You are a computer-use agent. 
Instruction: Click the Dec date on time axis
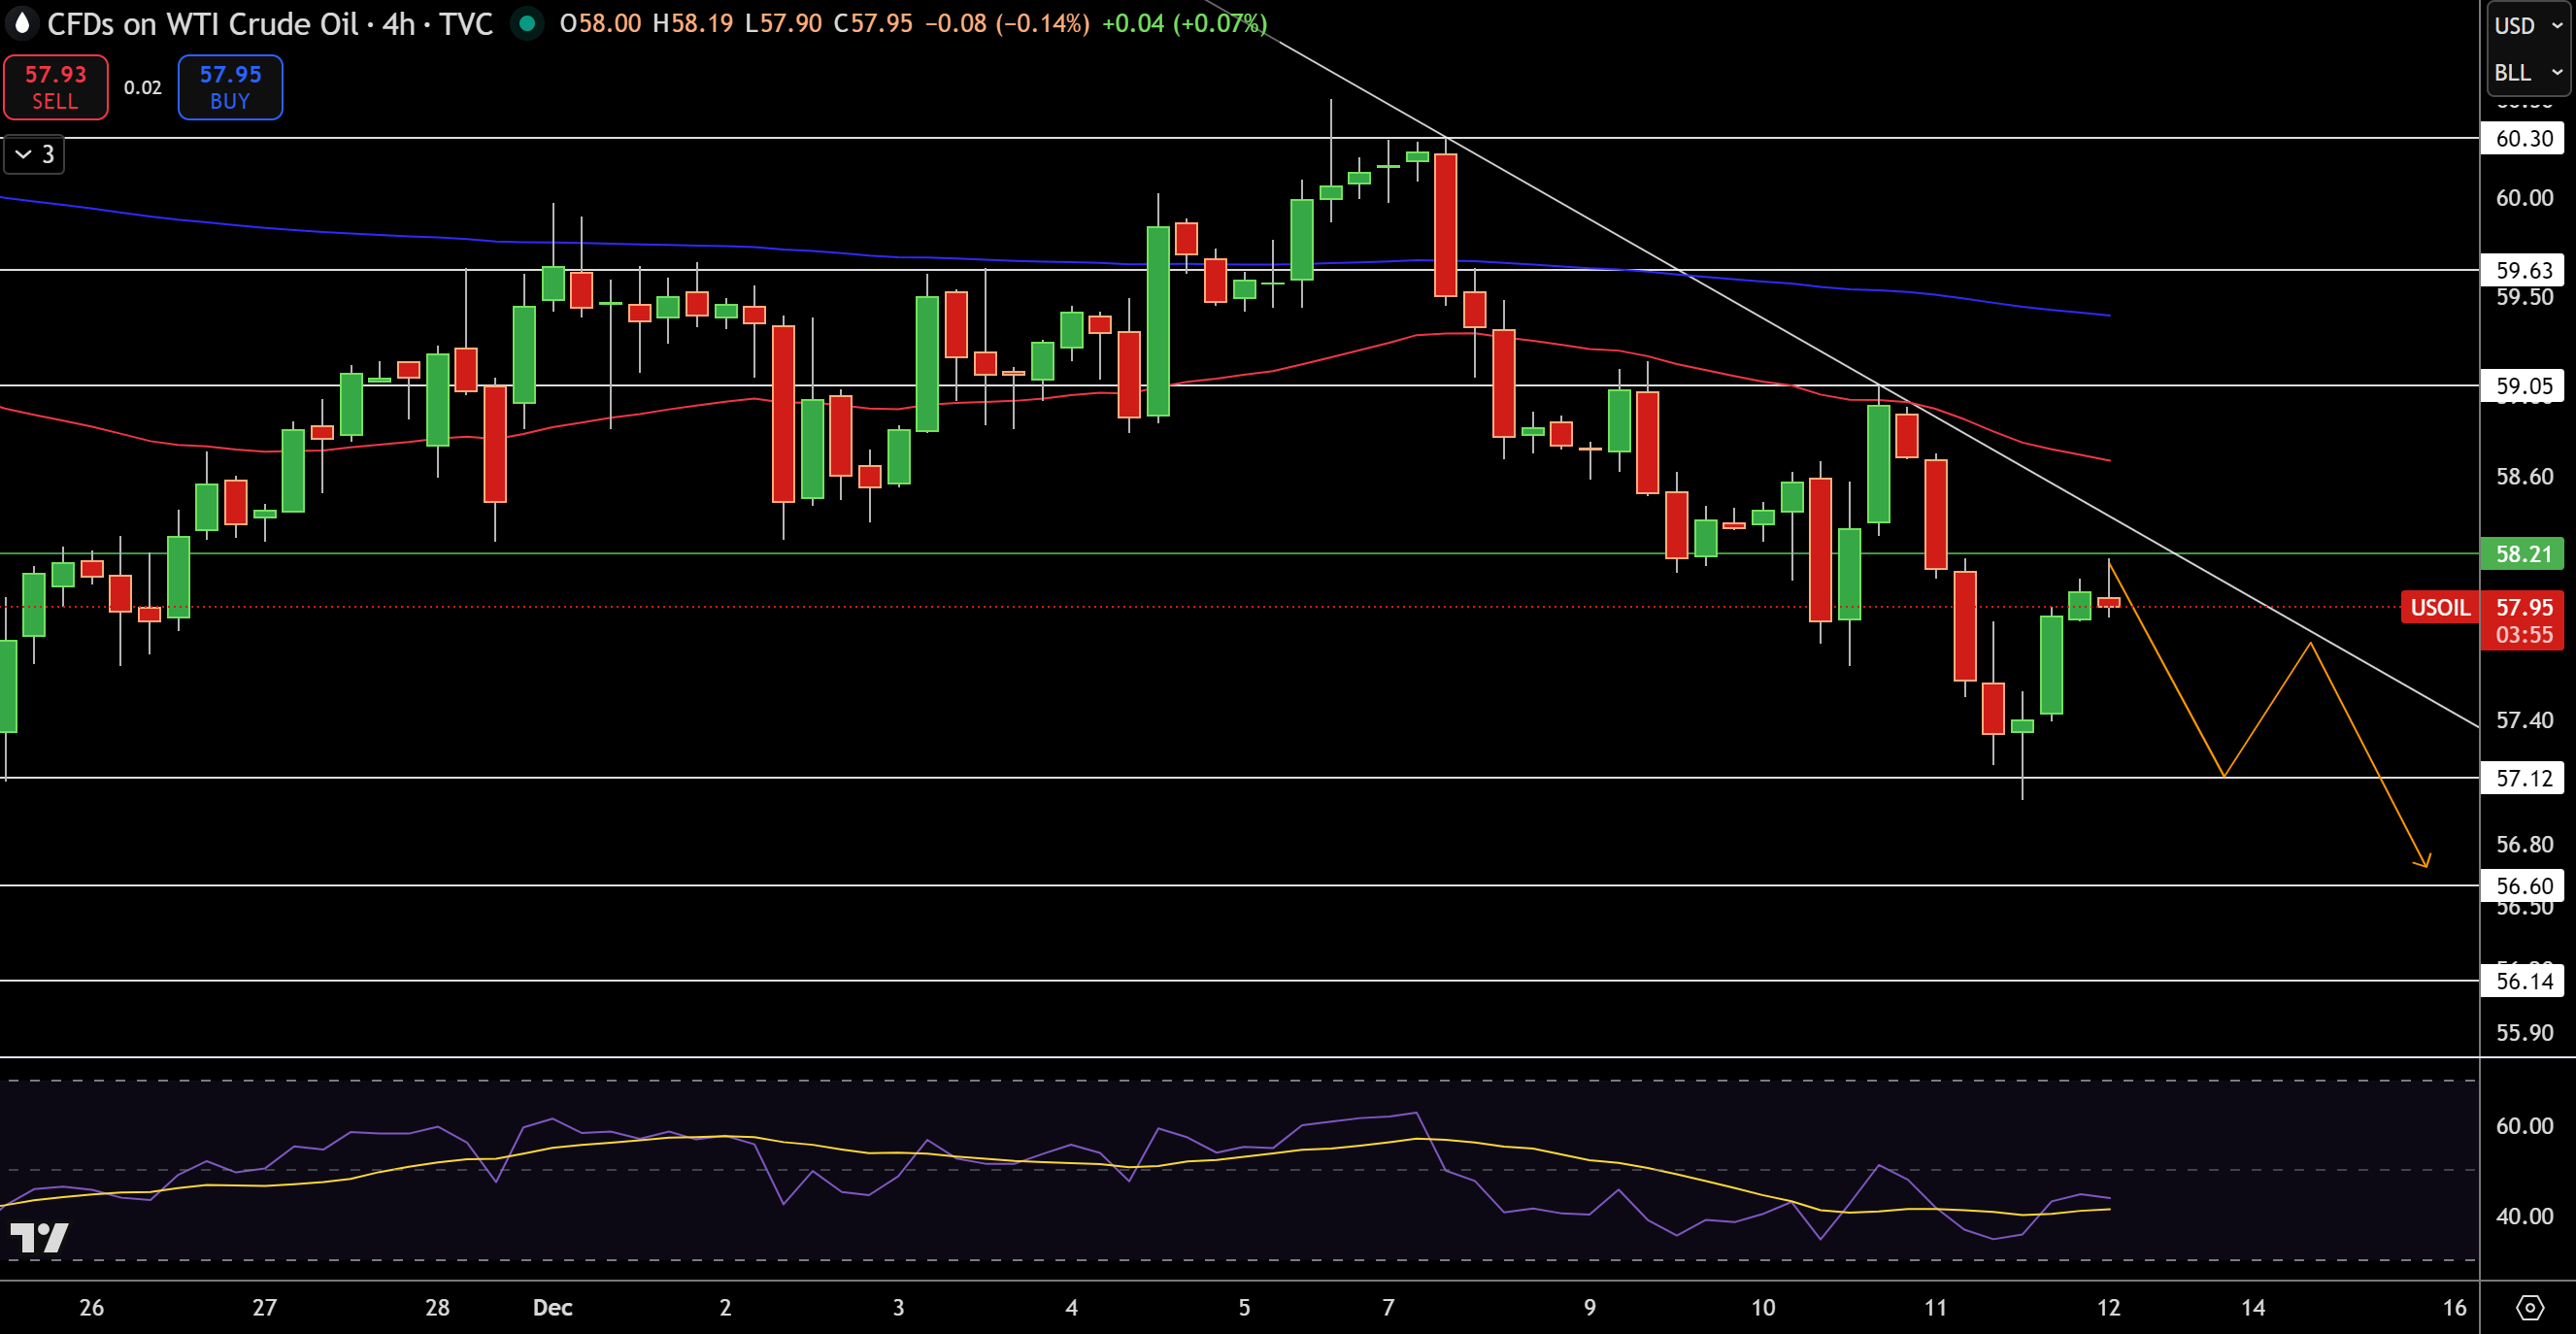point(553,1306)
